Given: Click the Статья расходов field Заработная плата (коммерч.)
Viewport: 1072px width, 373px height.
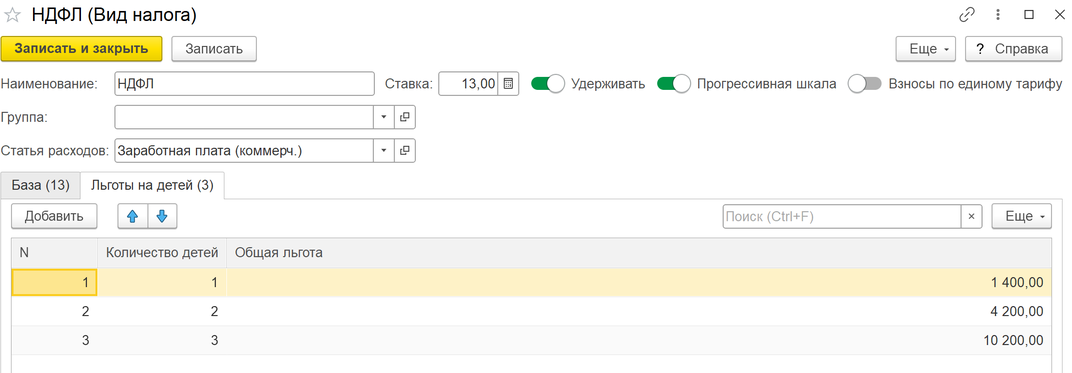Looking at the screenshot, I should point(244,150).
